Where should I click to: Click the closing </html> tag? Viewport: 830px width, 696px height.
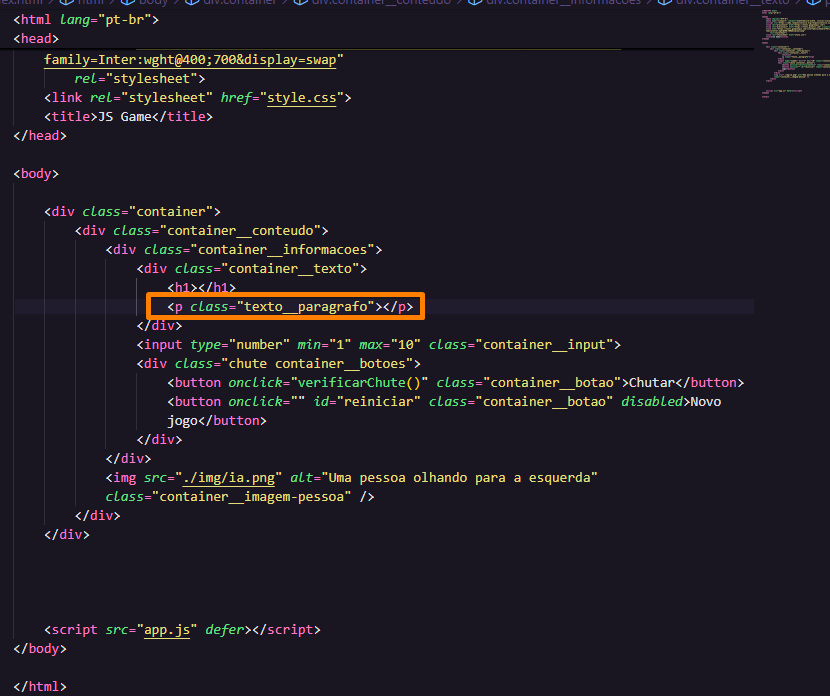click(40, 687)
